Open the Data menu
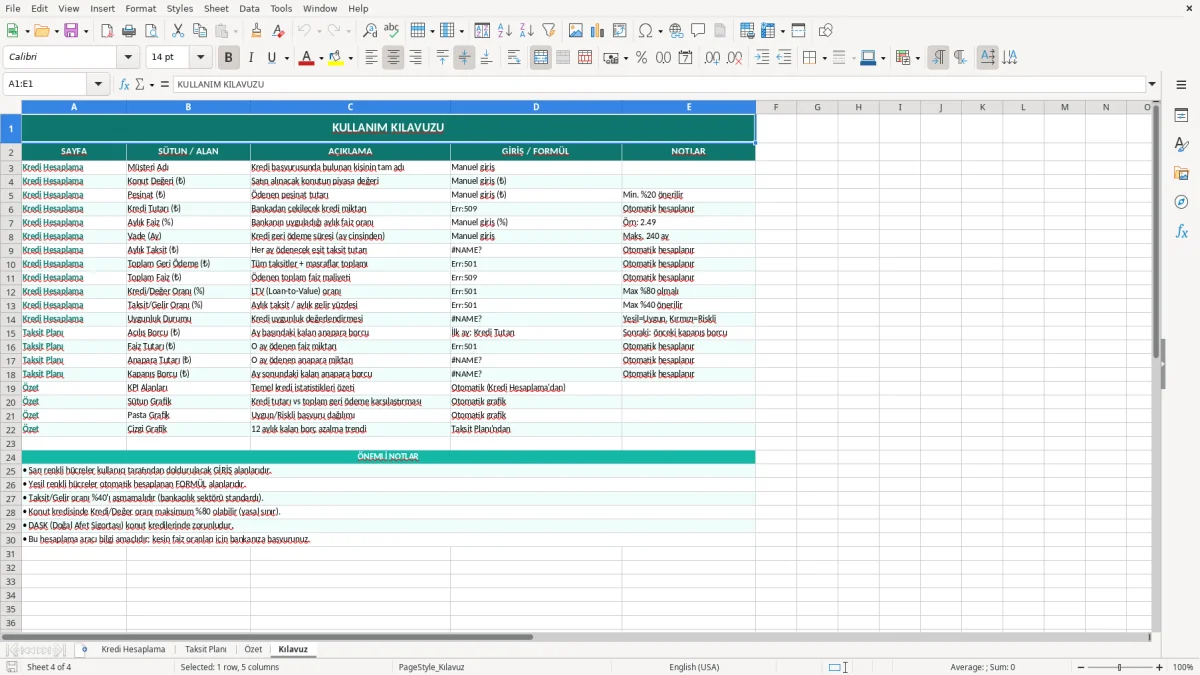 (249, 8)
